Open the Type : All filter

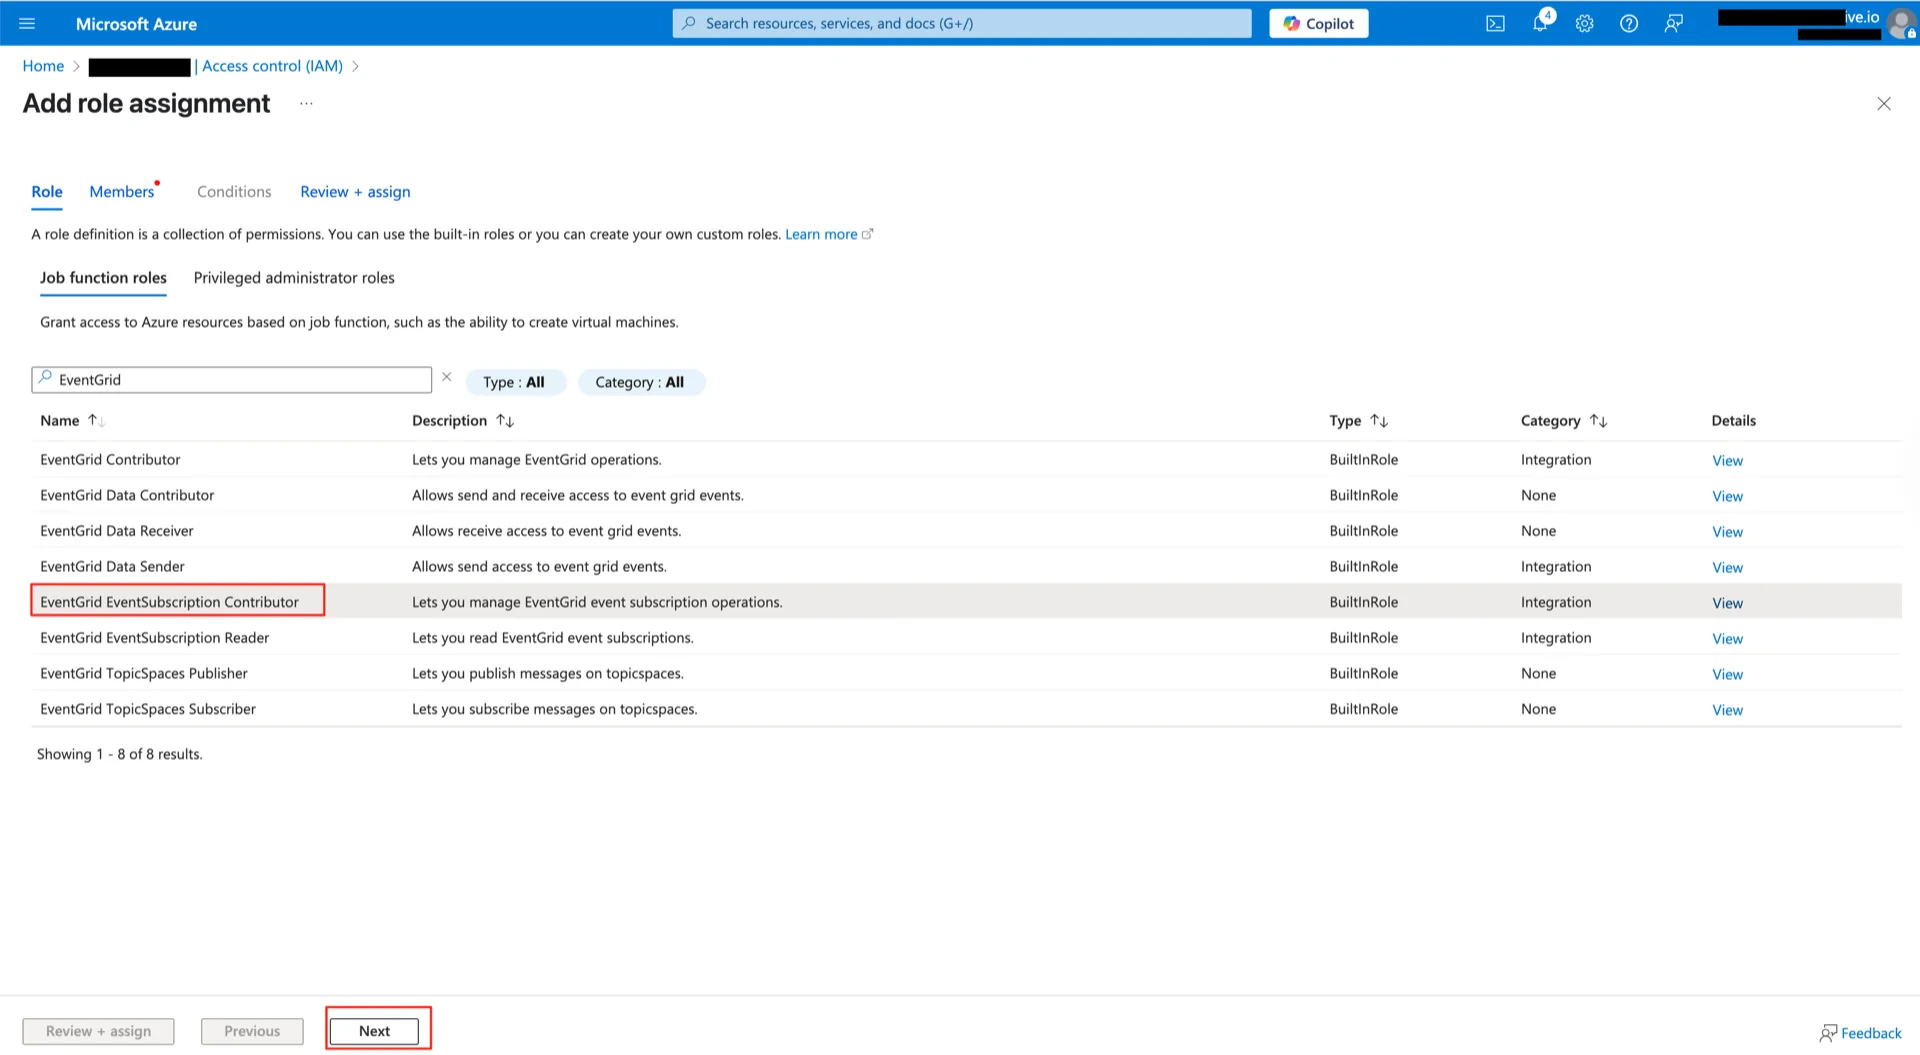point(514,382)
